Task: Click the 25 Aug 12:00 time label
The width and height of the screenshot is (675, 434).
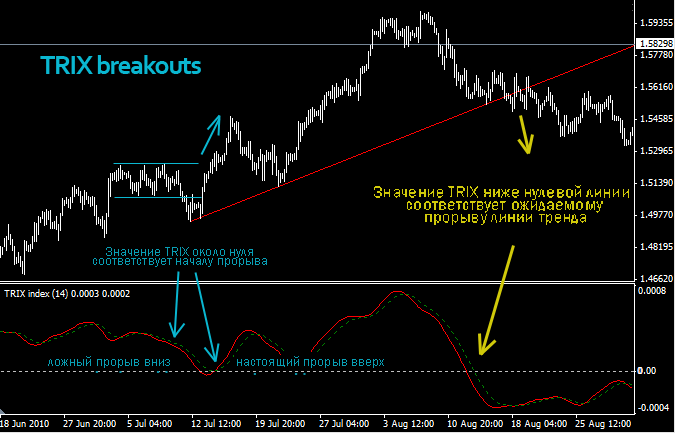Action: pos(603,424)
